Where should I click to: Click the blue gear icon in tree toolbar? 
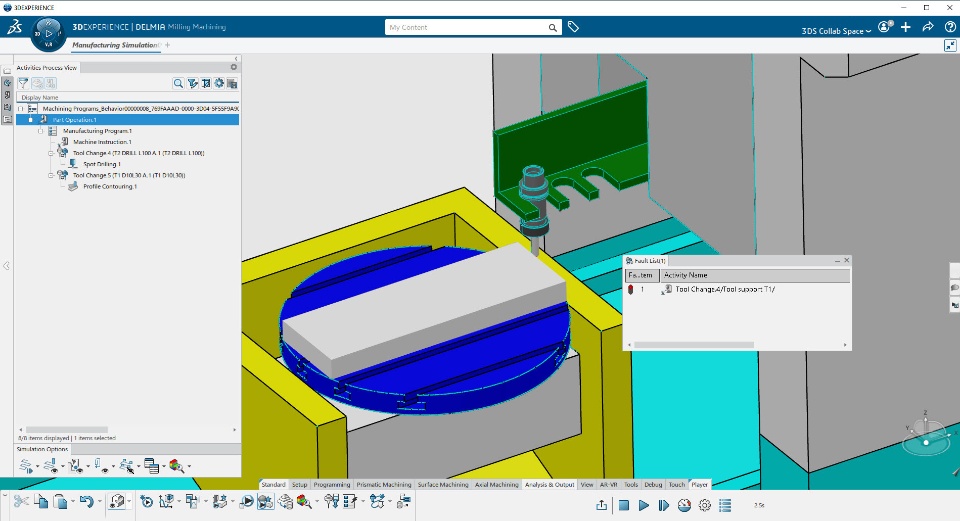[219, 83]
